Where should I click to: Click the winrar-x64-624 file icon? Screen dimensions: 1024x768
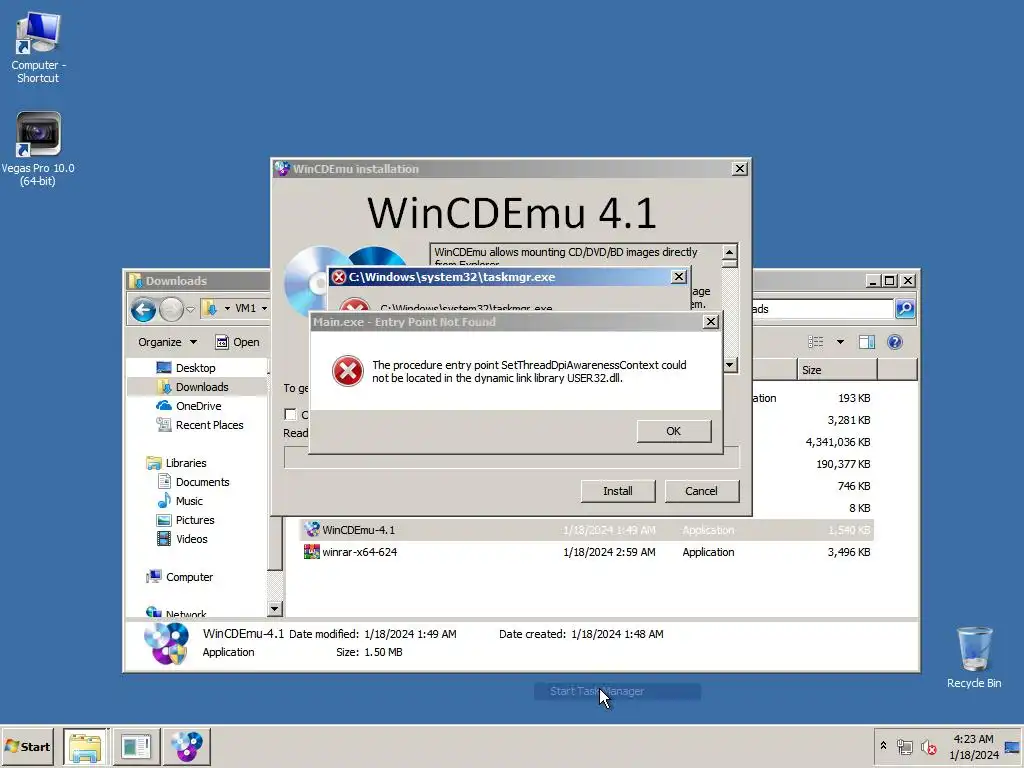[312, 552]
